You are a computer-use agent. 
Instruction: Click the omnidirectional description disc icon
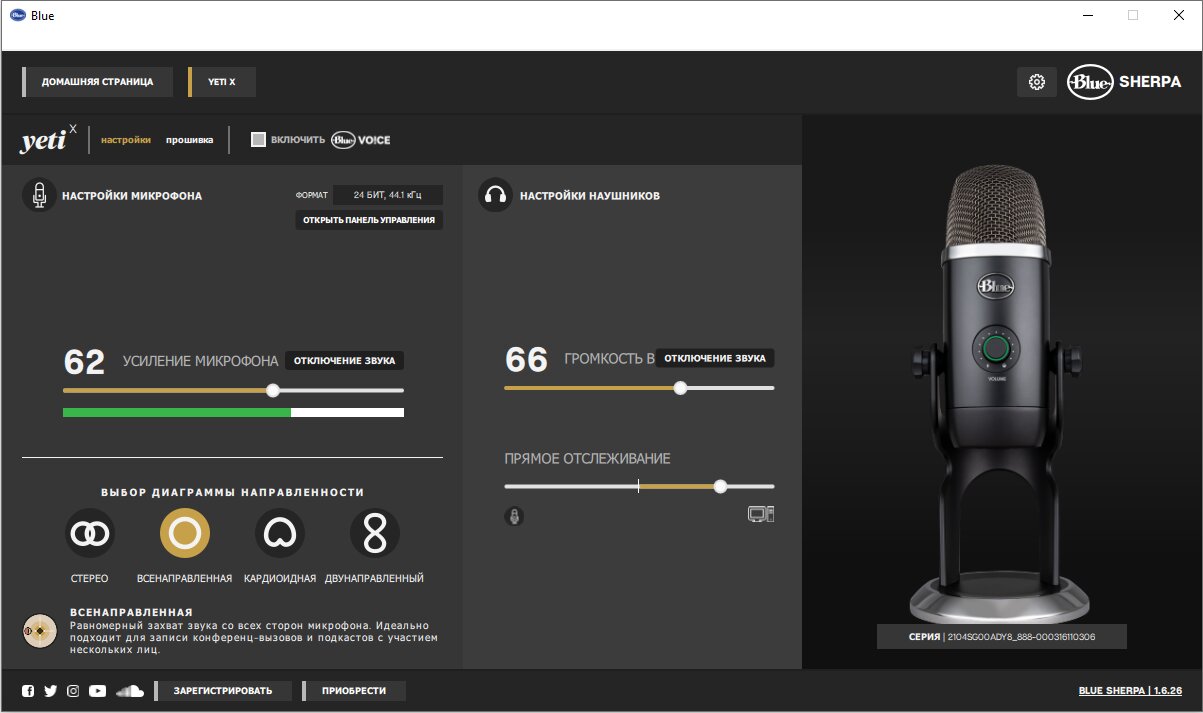click(39, 630)
